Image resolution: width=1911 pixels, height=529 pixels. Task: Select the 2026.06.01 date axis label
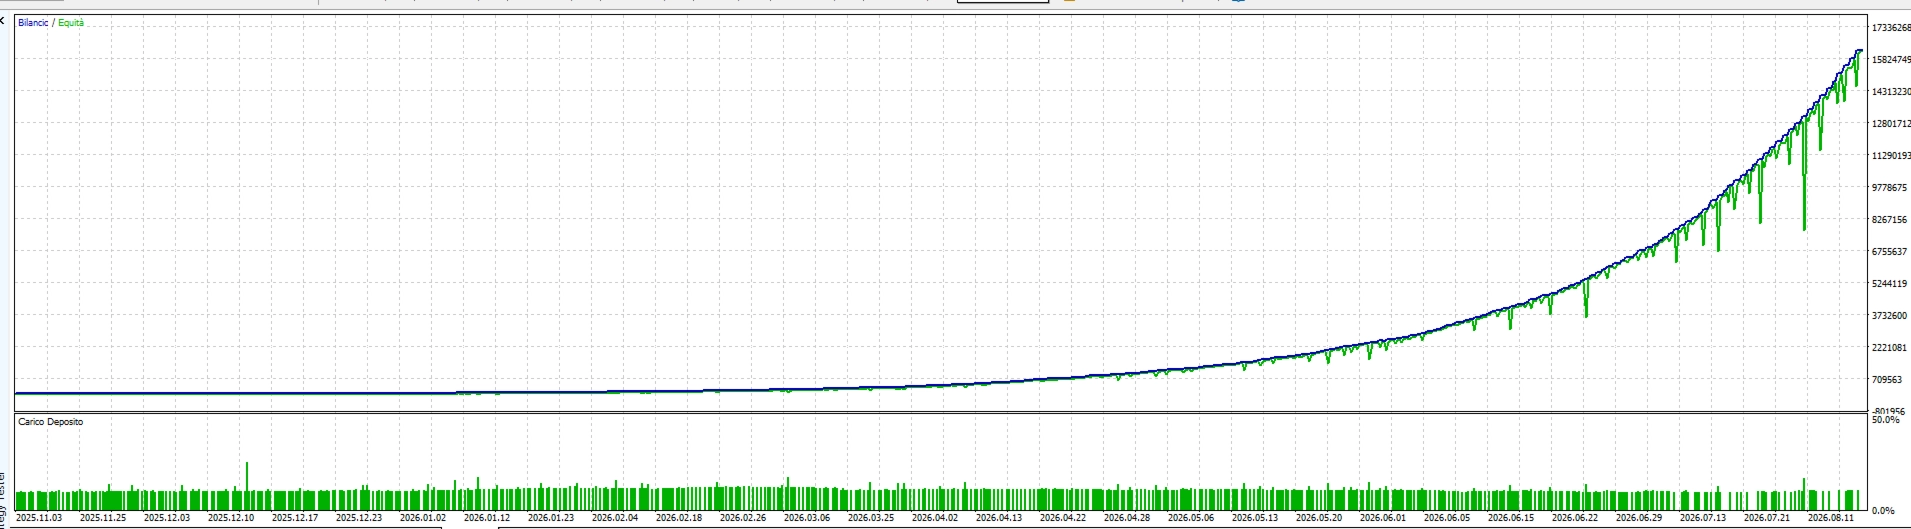(1383, 518)
